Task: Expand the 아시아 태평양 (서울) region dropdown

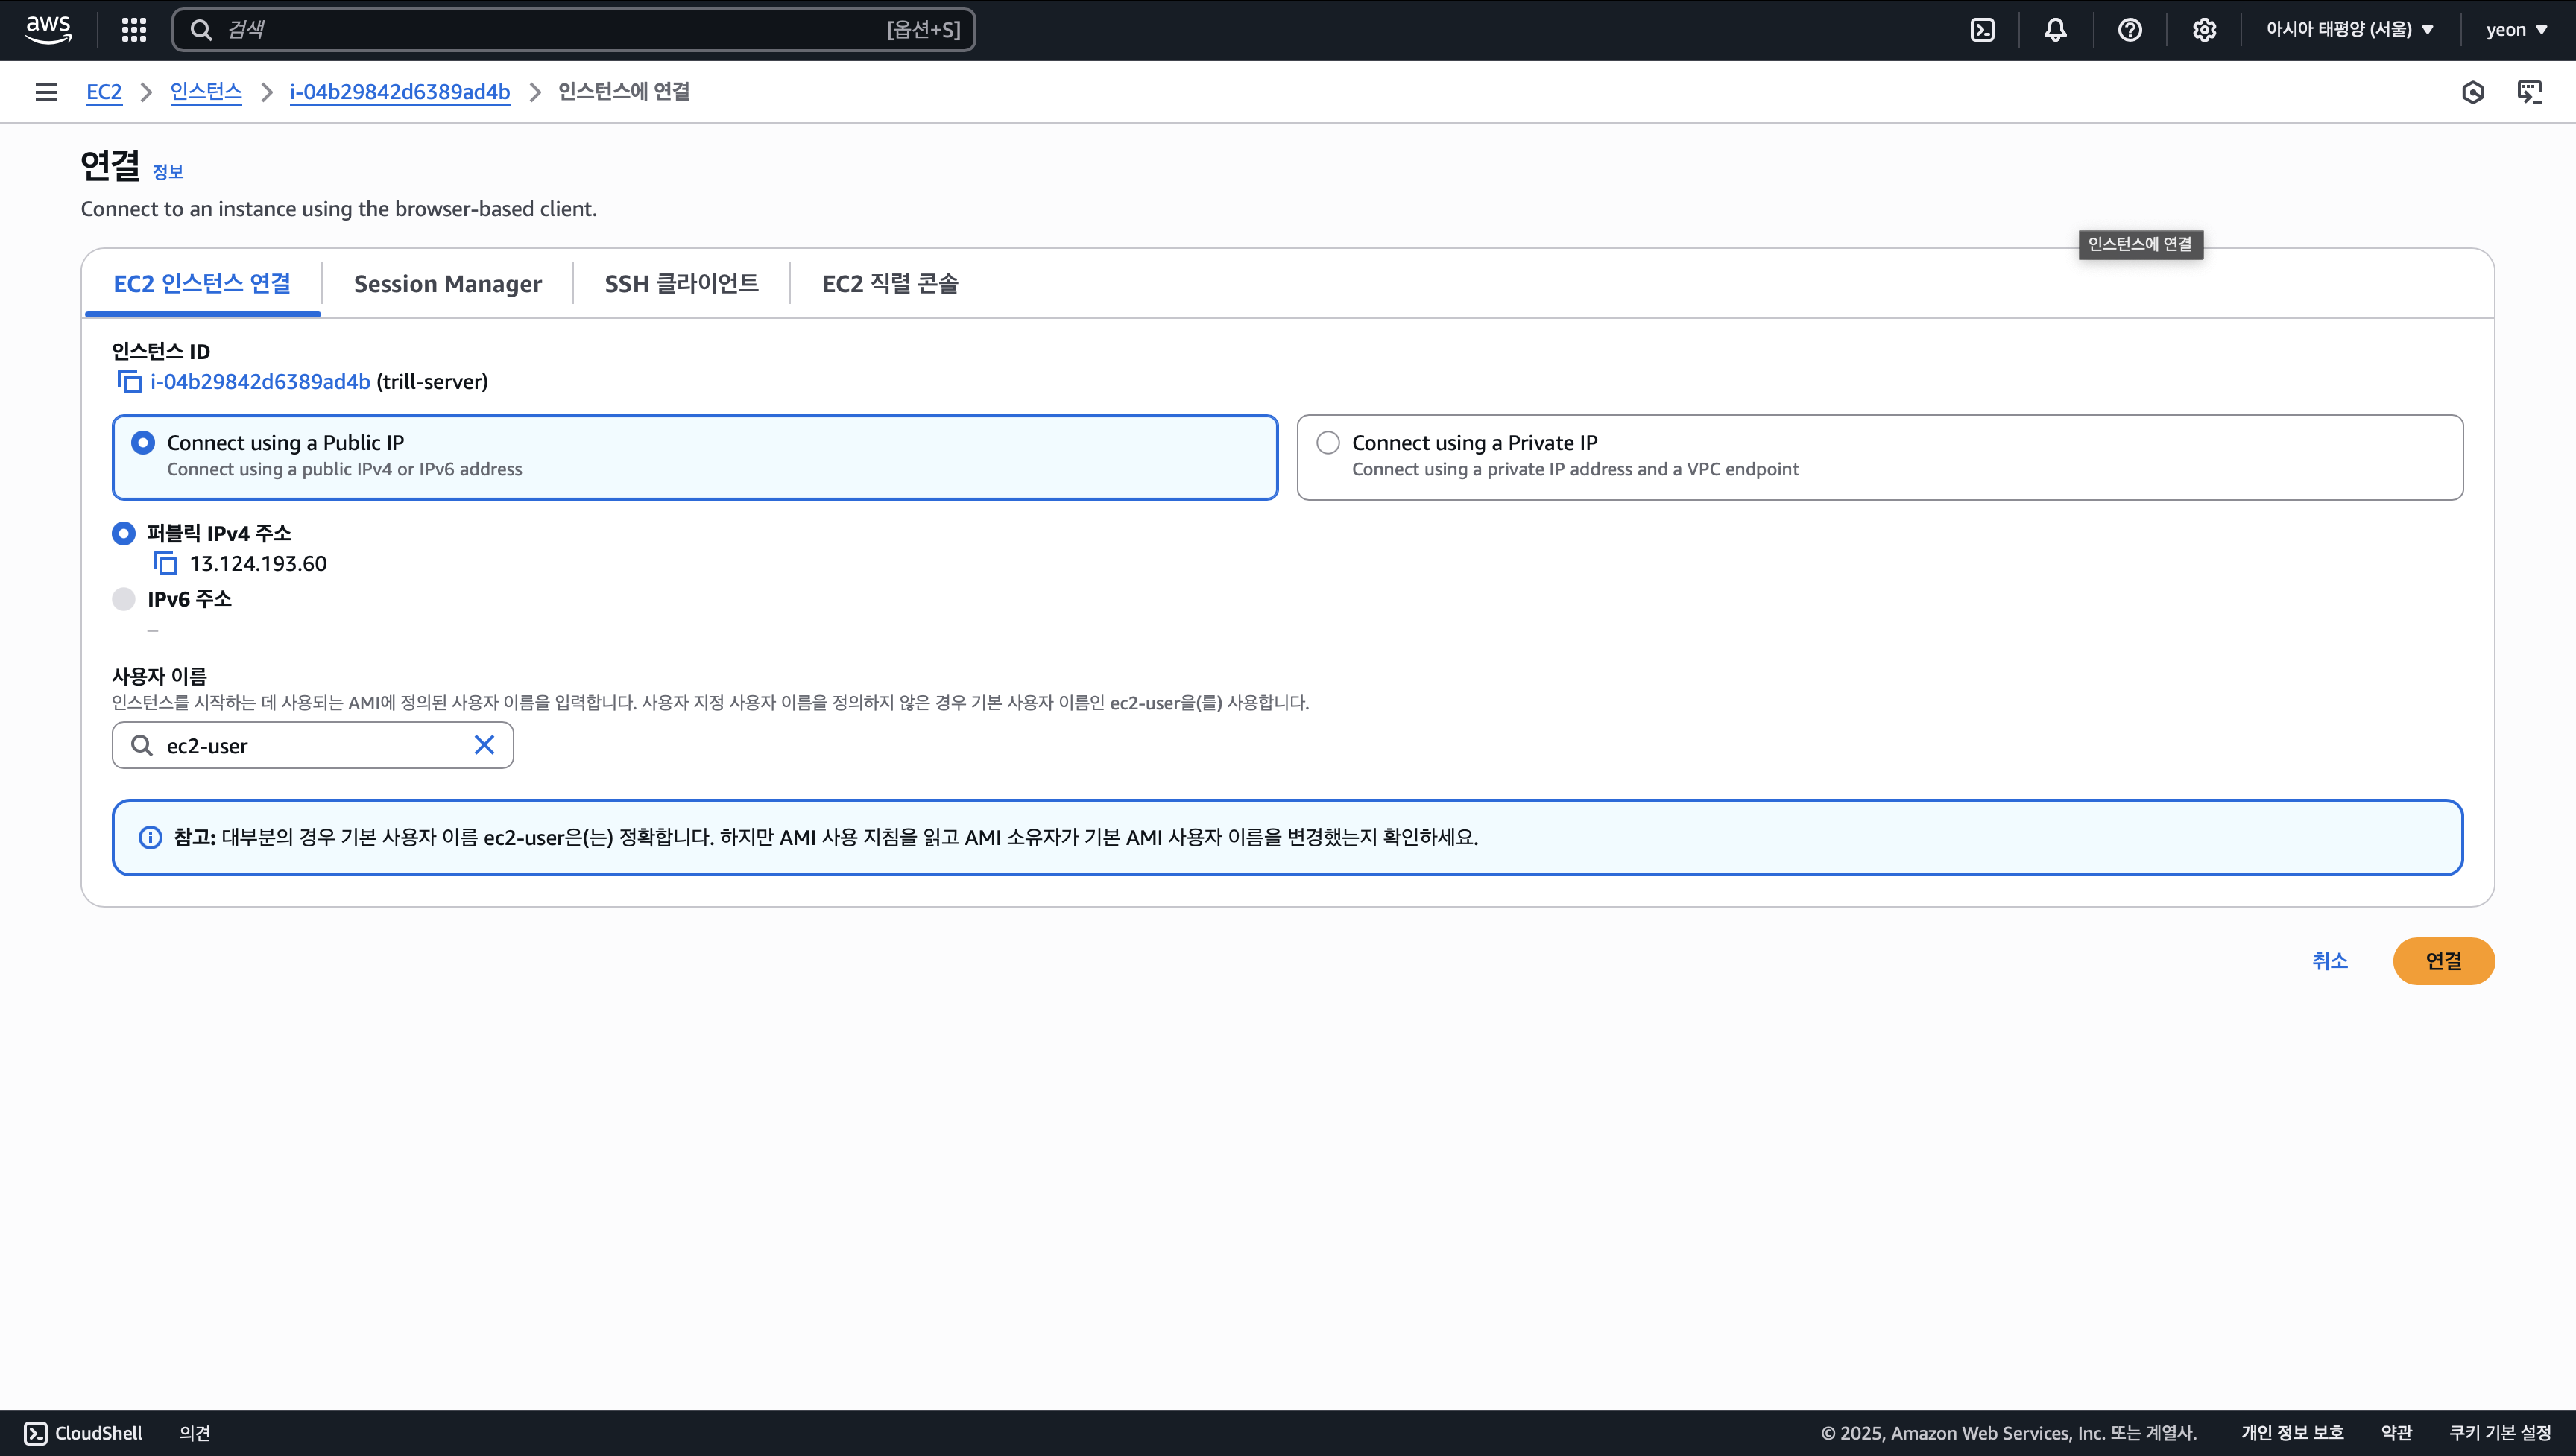Action: [x=2350, y=30]
